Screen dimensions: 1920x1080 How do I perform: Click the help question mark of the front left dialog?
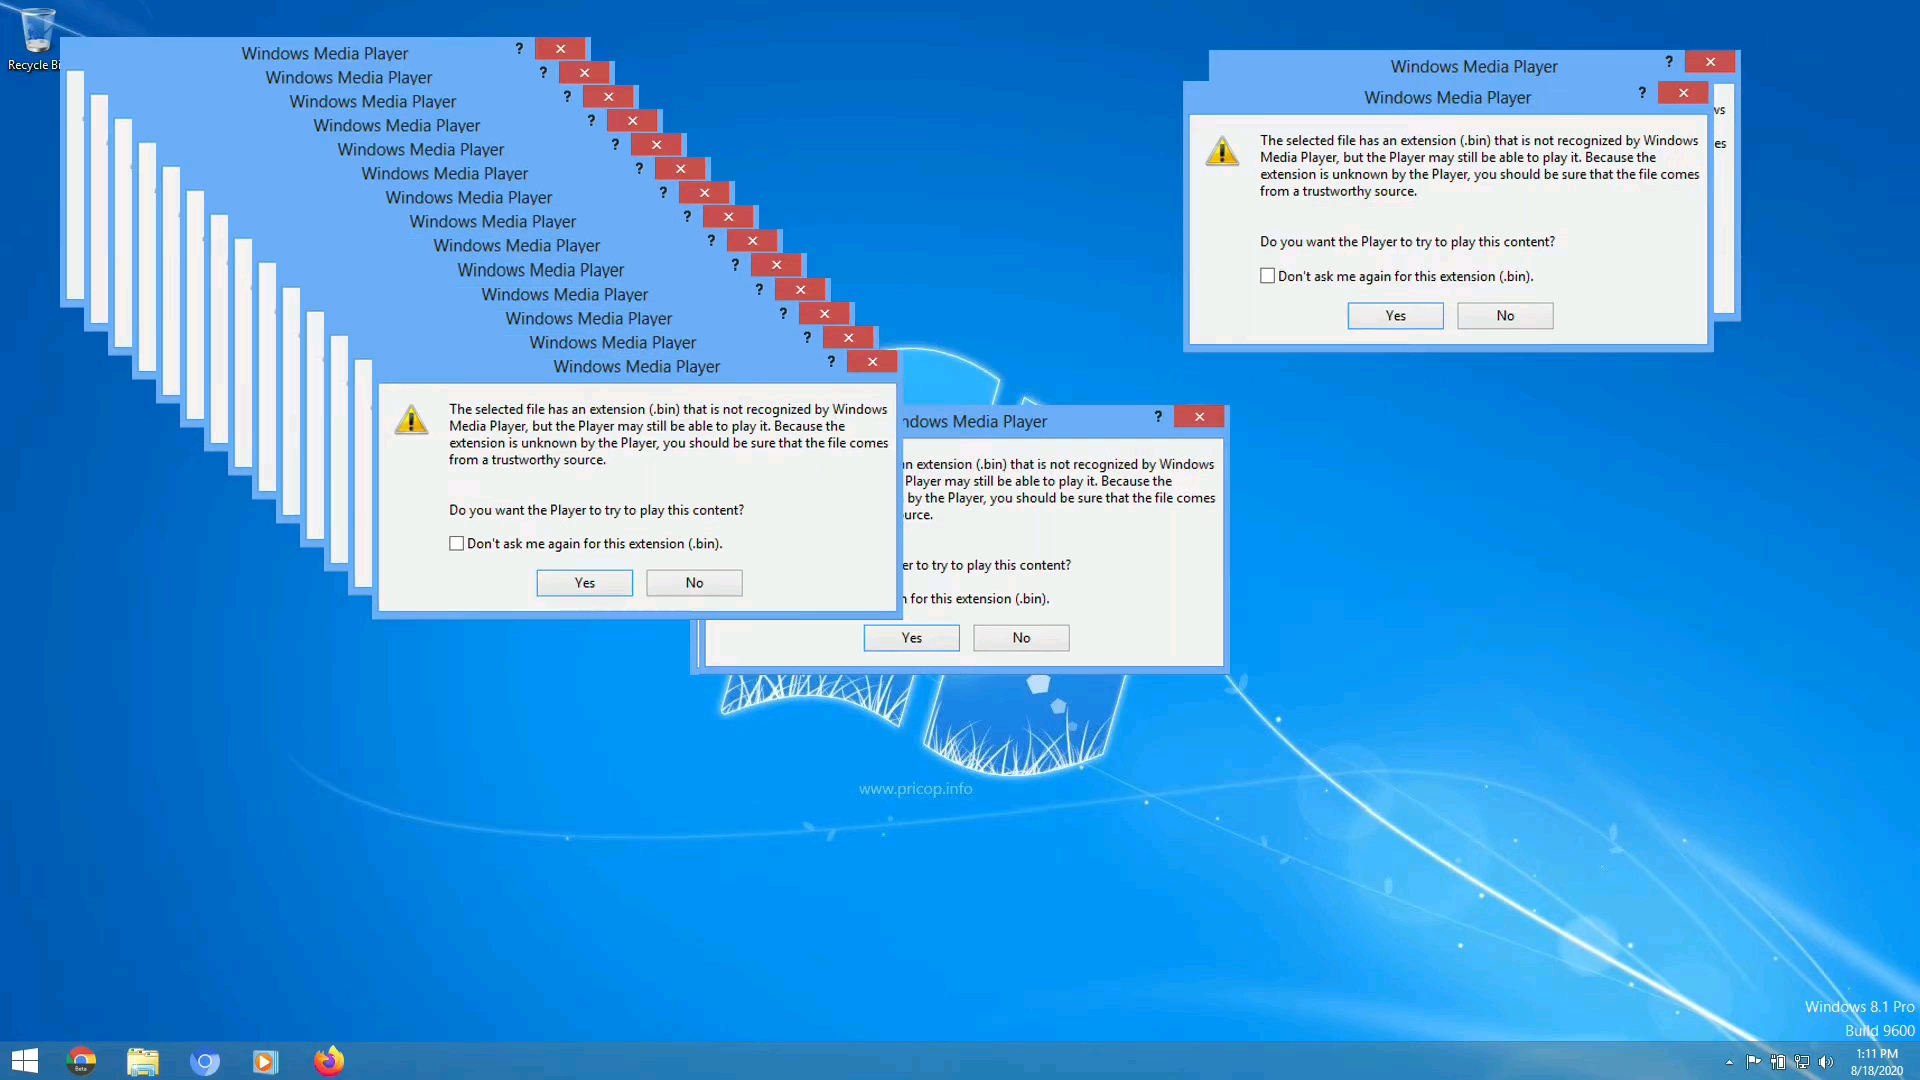831,362
